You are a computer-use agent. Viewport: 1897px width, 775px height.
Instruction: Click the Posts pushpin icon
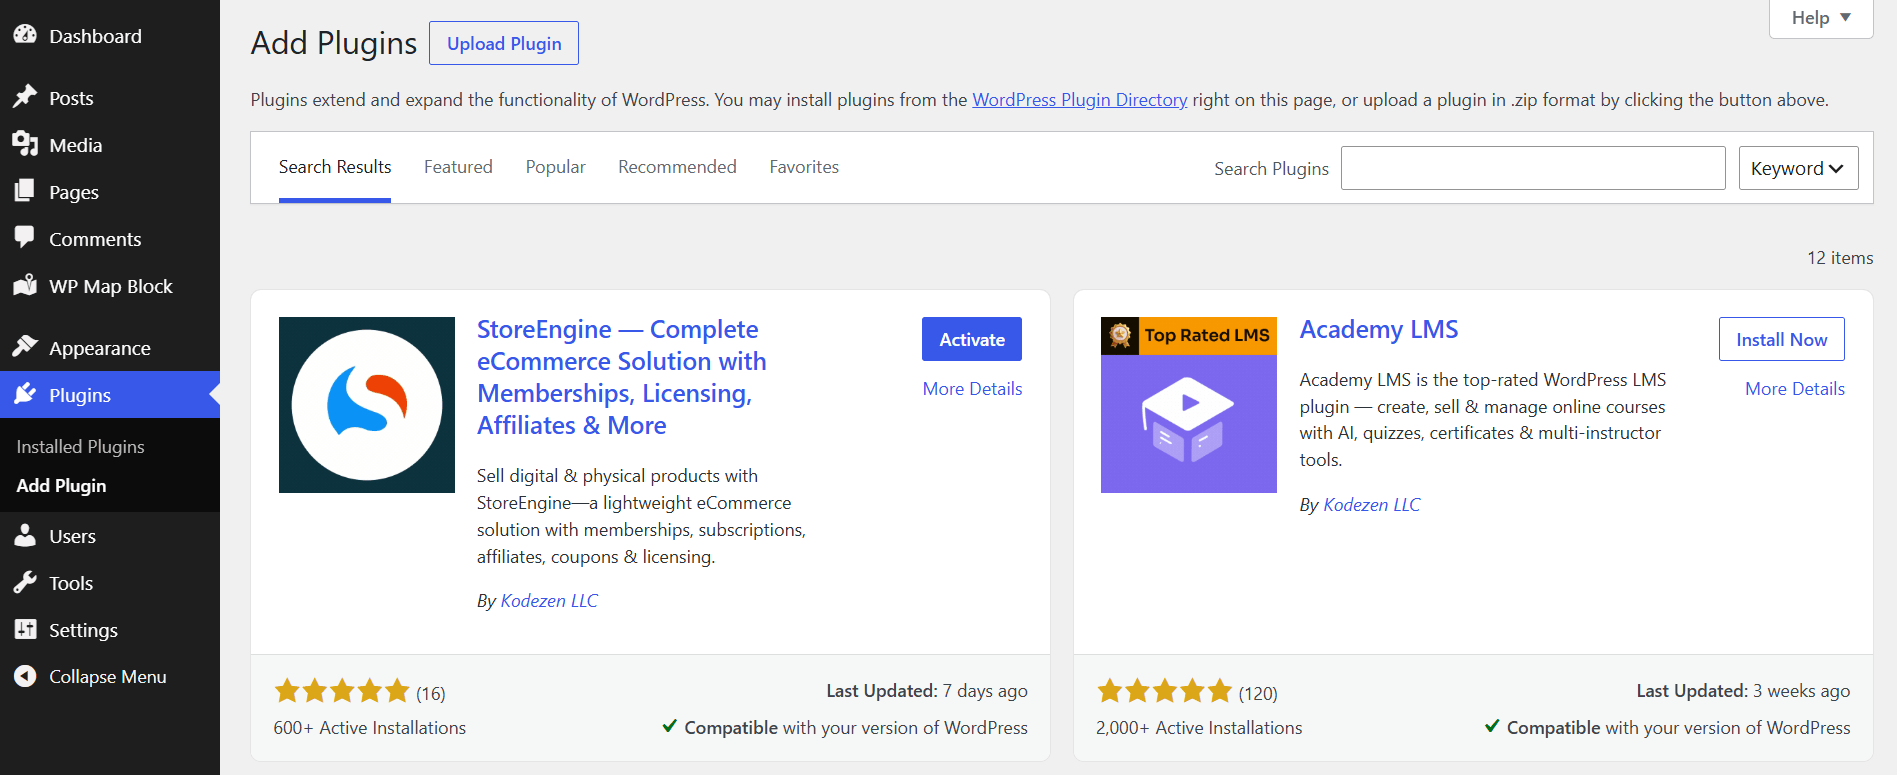click(25, 97)
